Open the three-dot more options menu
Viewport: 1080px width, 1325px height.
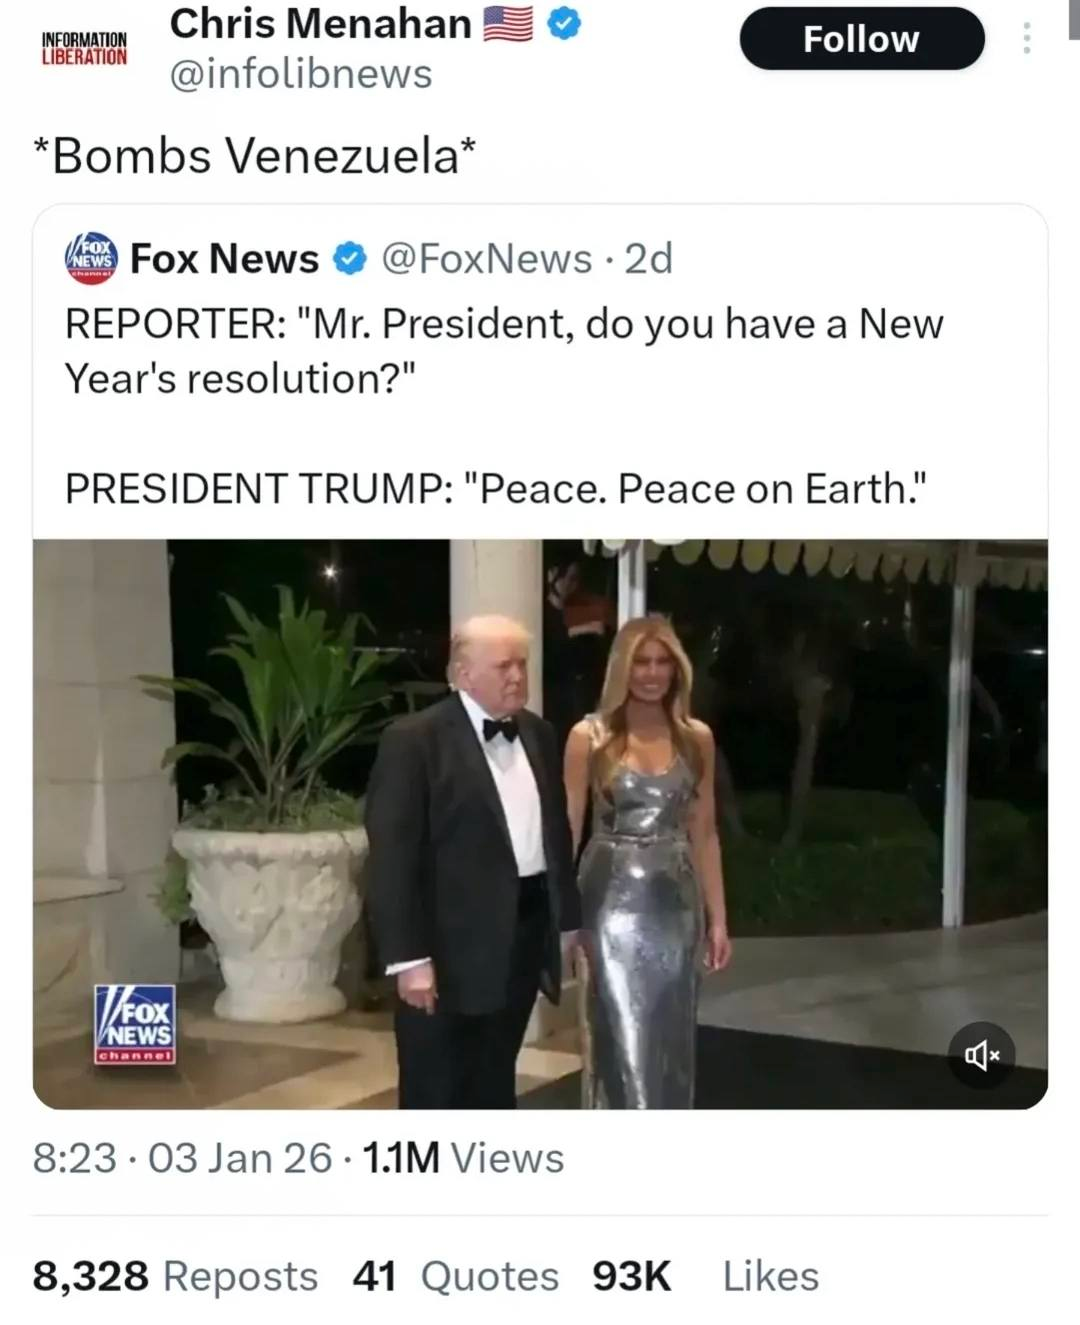click(x=1026, y=39)
